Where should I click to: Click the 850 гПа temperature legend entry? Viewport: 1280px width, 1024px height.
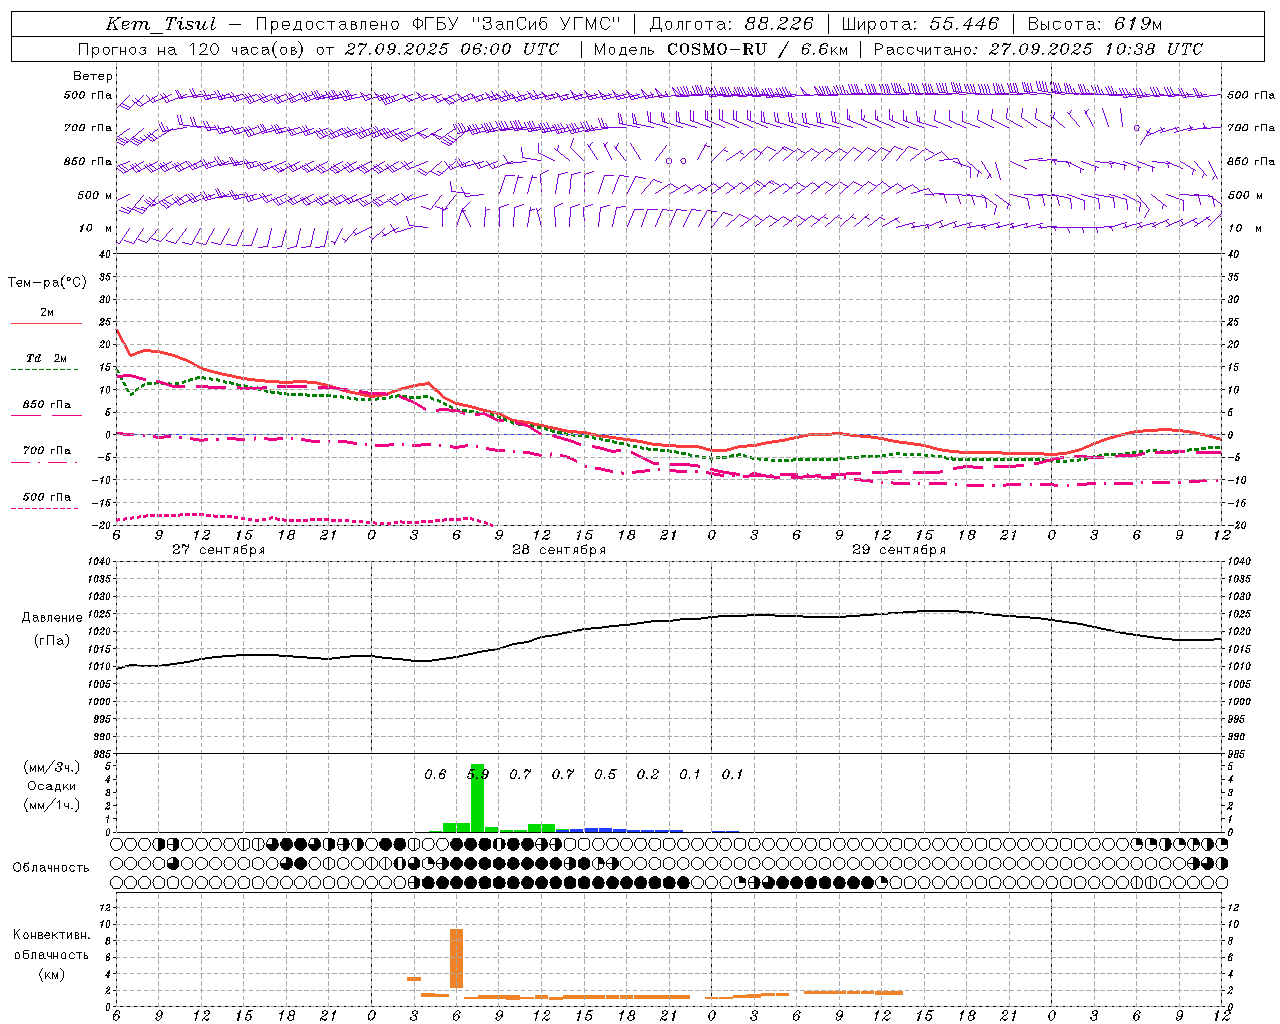tap(46, 405)
